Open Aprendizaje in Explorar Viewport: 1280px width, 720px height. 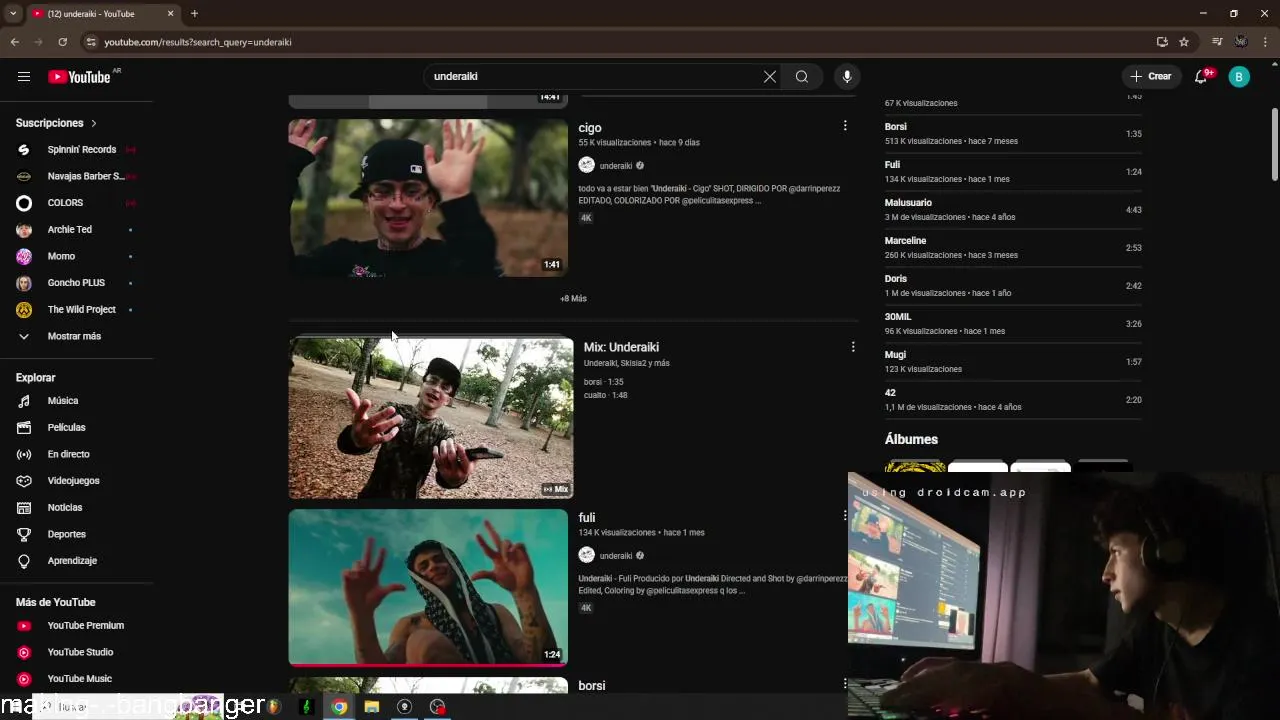tap(76, 561)
